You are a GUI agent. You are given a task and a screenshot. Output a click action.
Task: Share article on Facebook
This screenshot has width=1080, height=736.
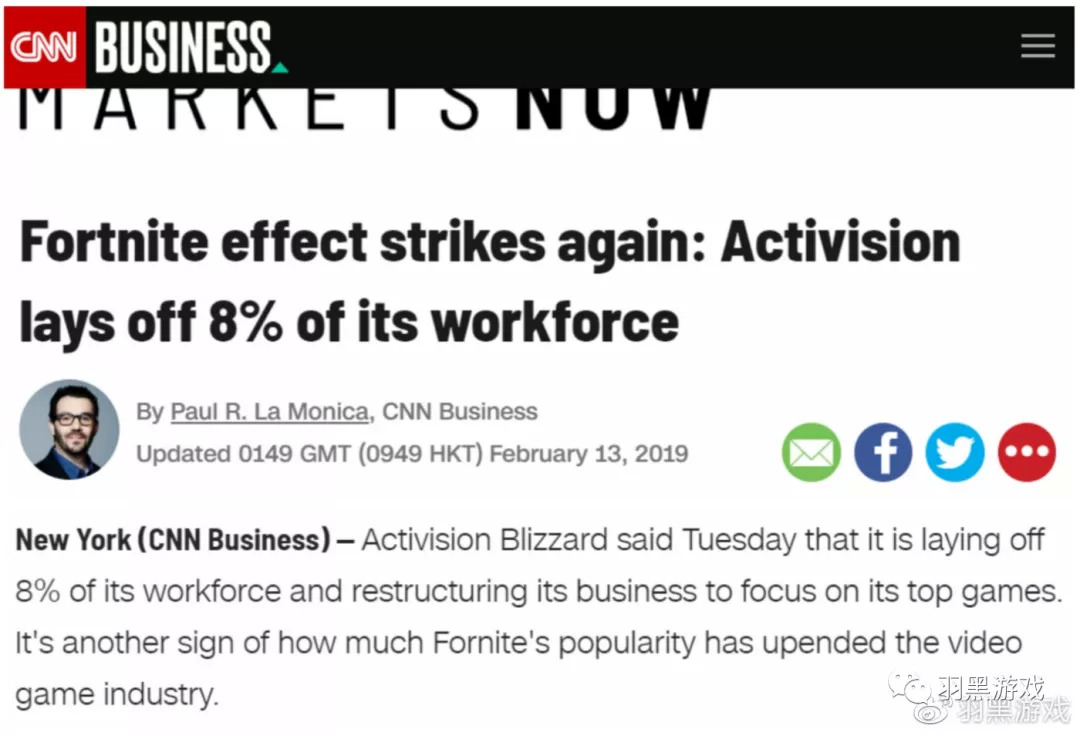click(883, 453)
